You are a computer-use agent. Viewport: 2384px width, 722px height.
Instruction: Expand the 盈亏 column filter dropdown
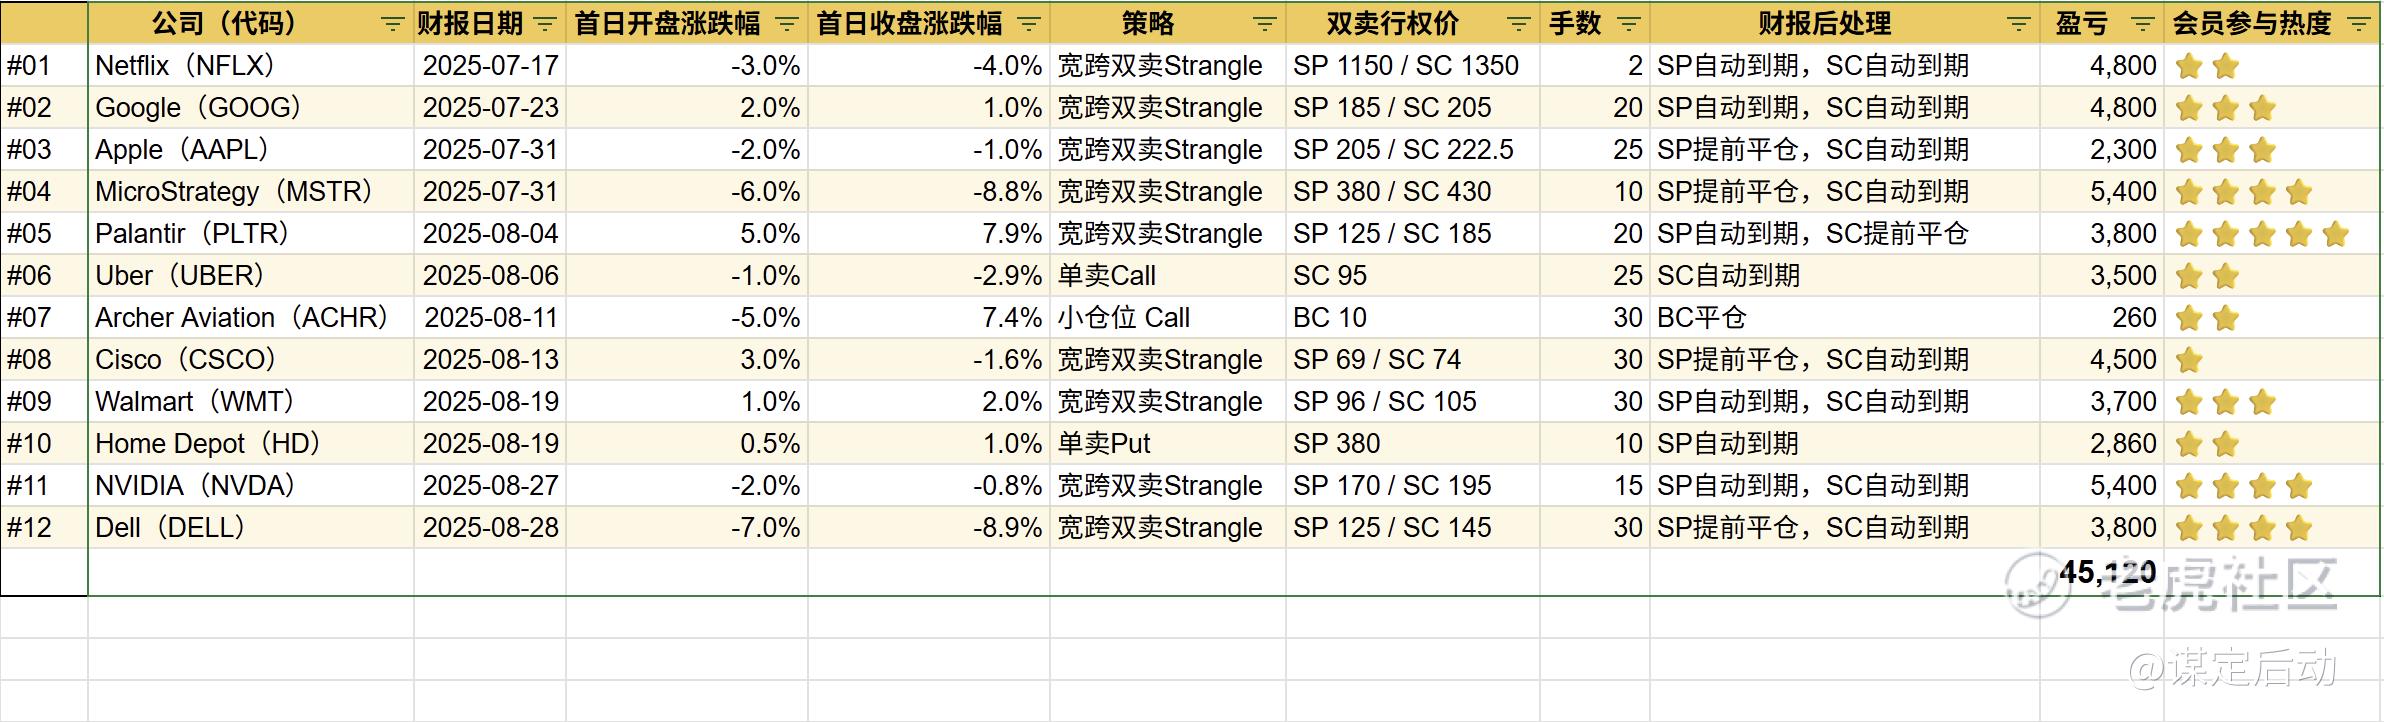pyautogui.click(x=2143, y=24)
